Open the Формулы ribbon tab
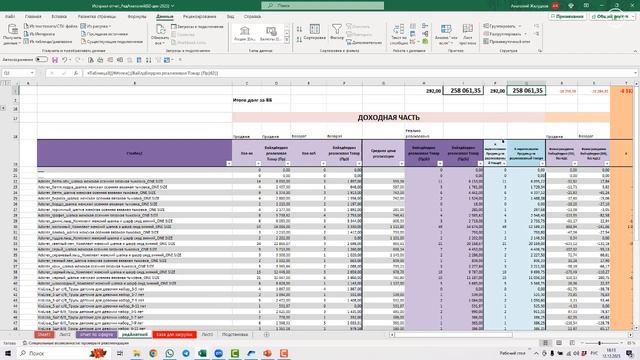Image resolution: width=640 pixels, height=360 pixels. tap(137, 17)
